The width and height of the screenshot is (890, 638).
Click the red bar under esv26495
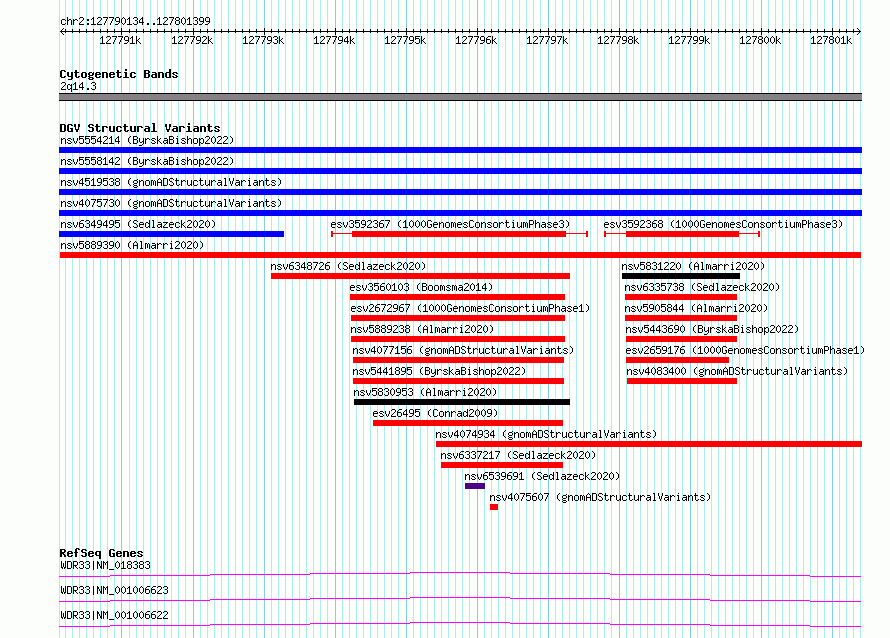(468, 423)
